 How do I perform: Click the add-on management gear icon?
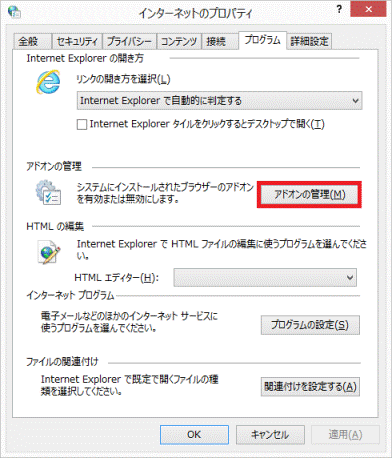tap(48, 192)
